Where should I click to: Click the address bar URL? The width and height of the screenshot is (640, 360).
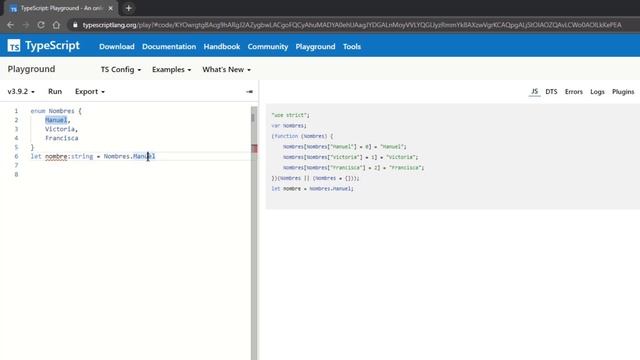pos(351,25)
